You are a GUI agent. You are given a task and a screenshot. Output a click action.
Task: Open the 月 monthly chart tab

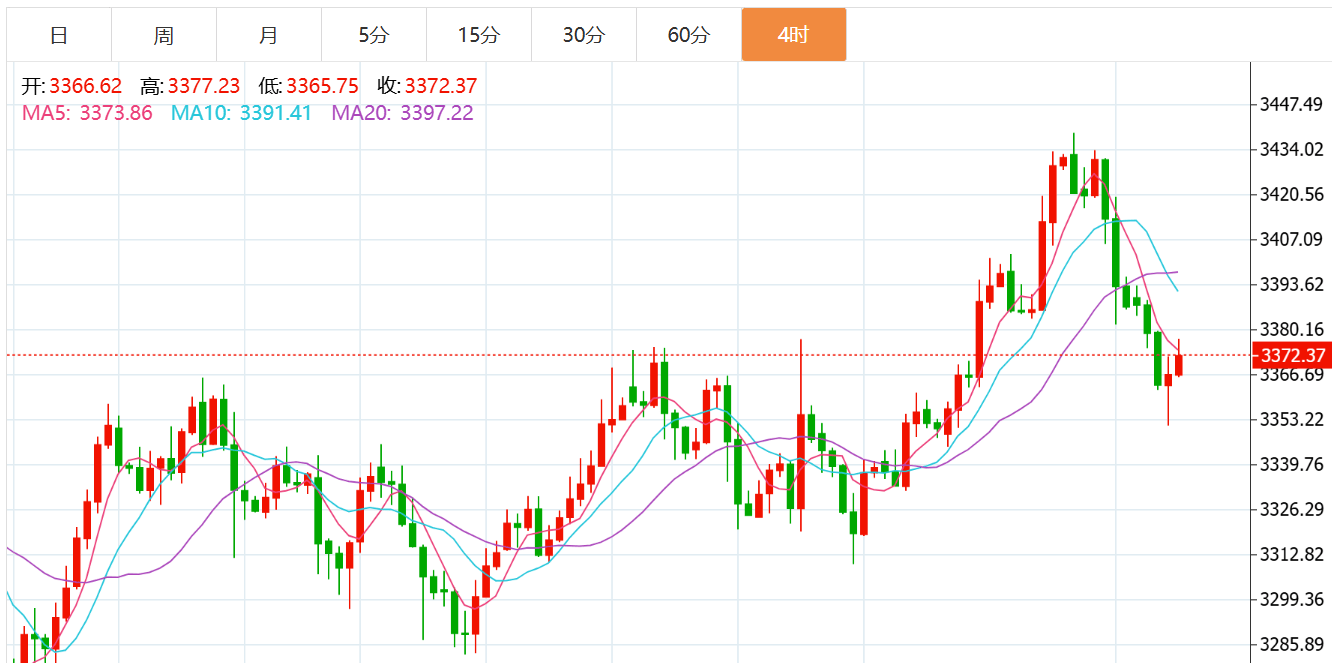coord(268,35)
